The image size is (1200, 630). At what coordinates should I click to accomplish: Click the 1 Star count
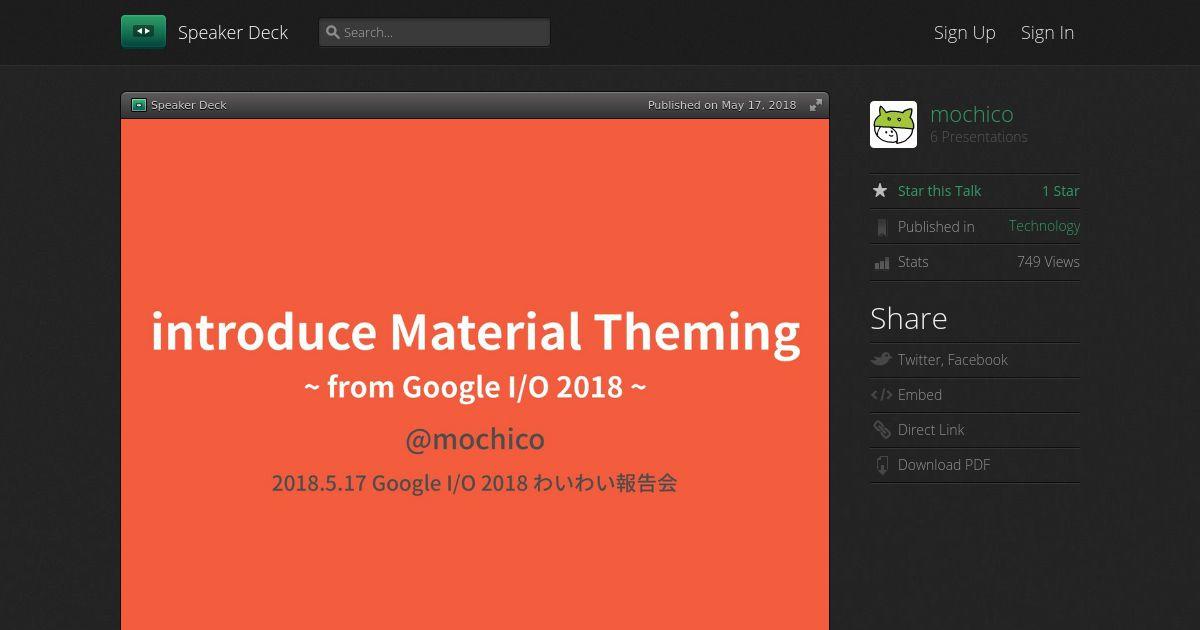point(1060,191)
